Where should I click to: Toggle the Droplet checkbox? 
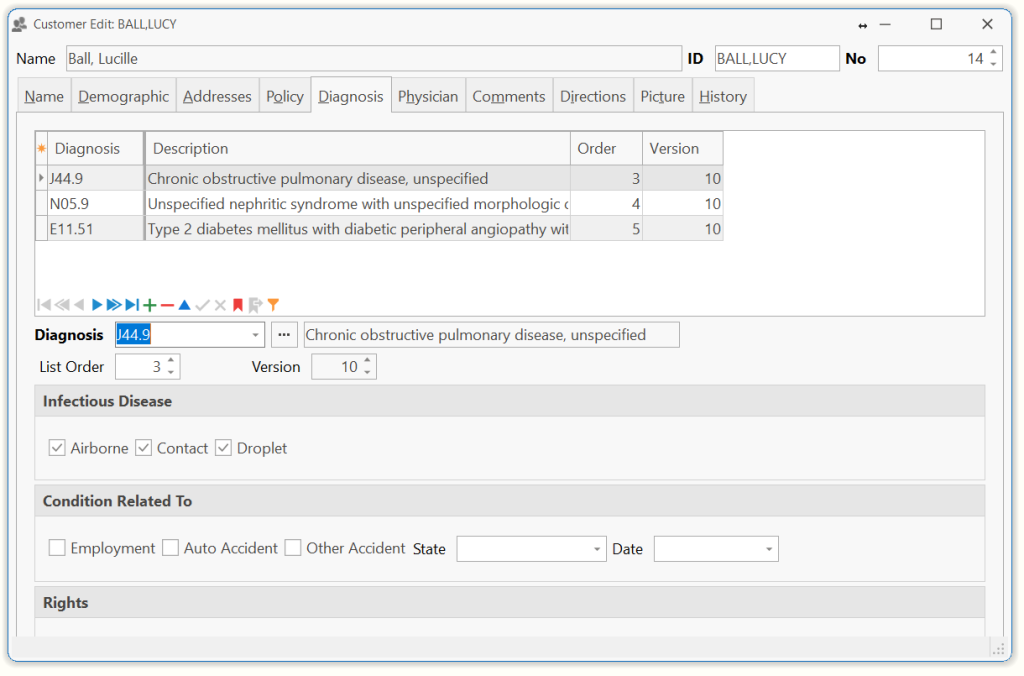pyautogui.click(x=224, y=448)
